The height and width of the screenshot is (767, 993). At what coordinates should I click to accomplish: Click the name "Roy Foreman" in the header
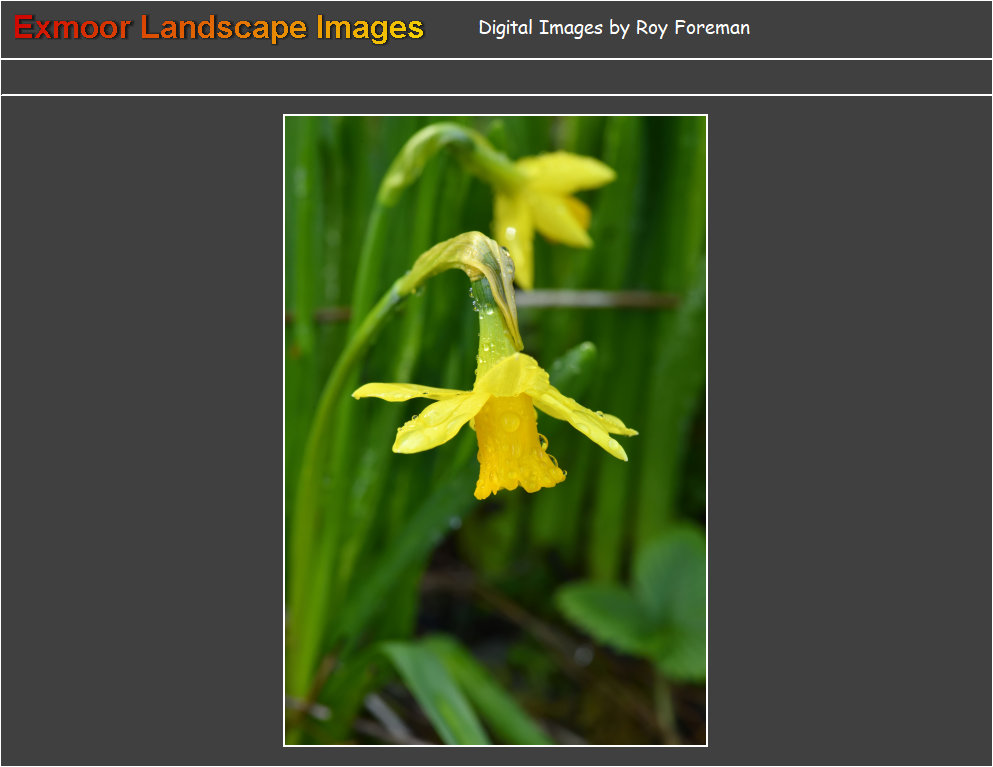click(692, 28)
